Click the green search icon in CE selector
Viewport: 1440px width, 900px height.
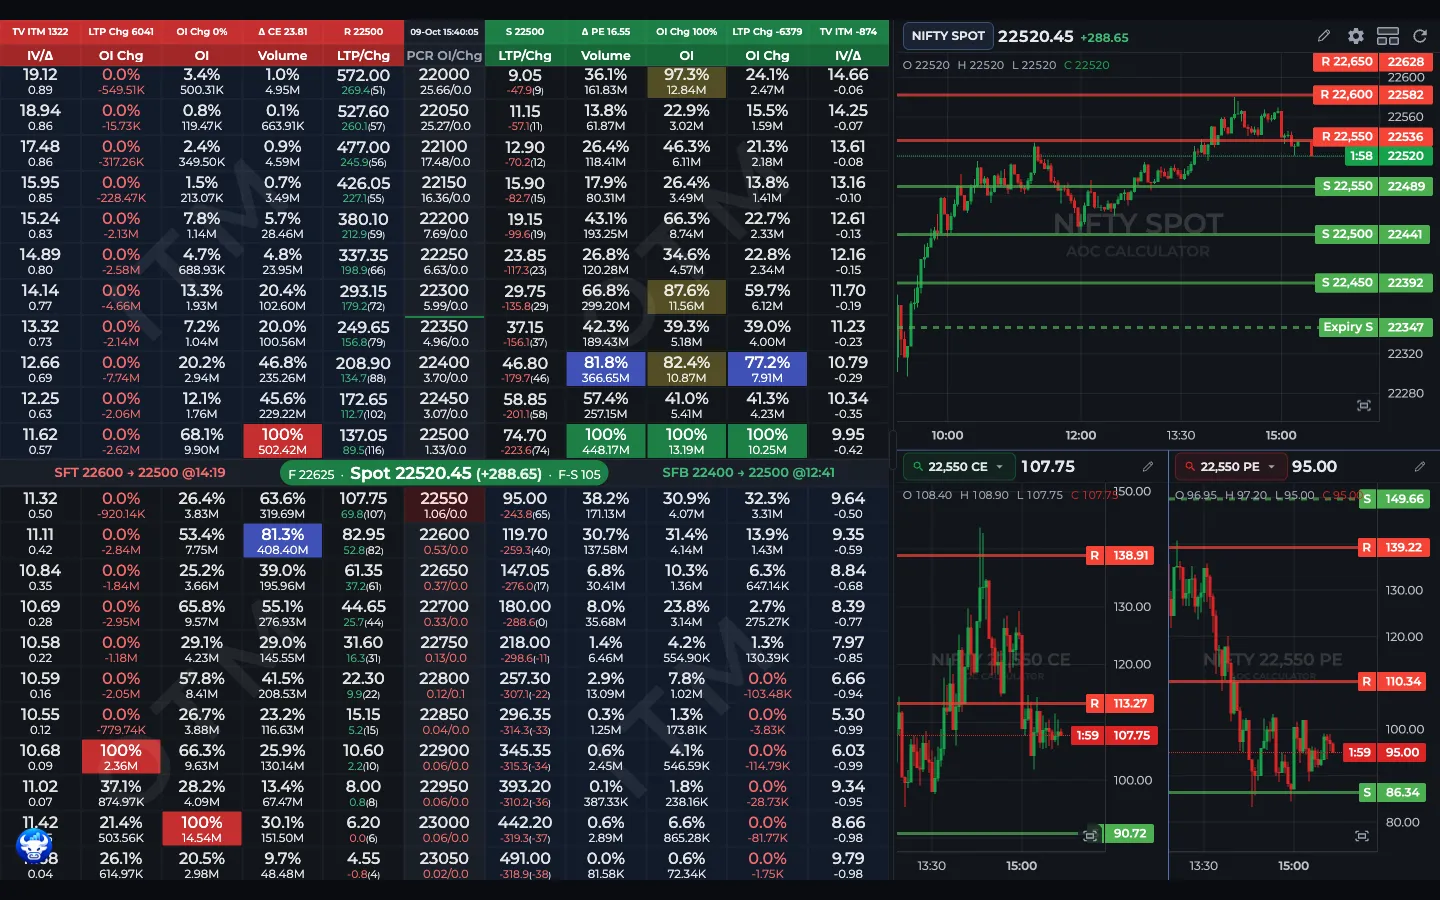point(917,467)
